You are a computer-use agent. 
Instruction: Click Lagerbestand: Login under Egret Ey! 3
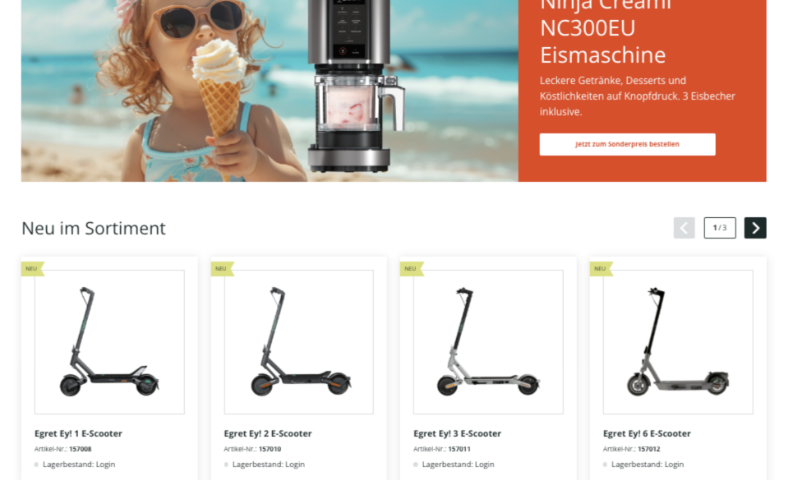[x=458, y=465]
